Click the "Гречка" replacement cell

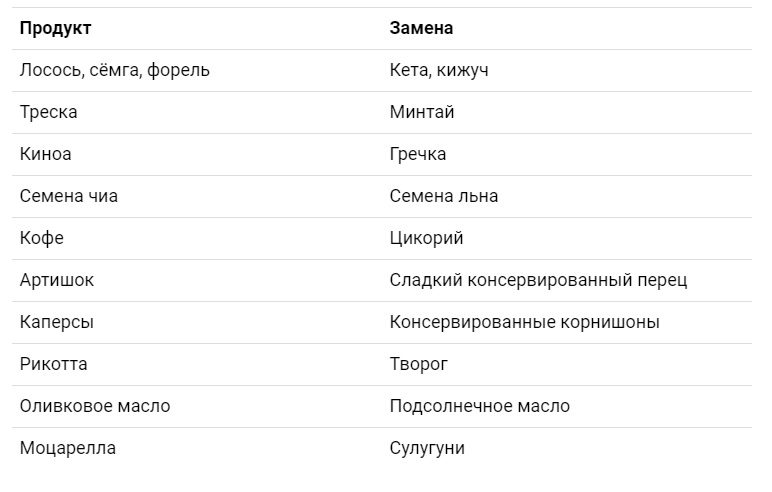418,154
